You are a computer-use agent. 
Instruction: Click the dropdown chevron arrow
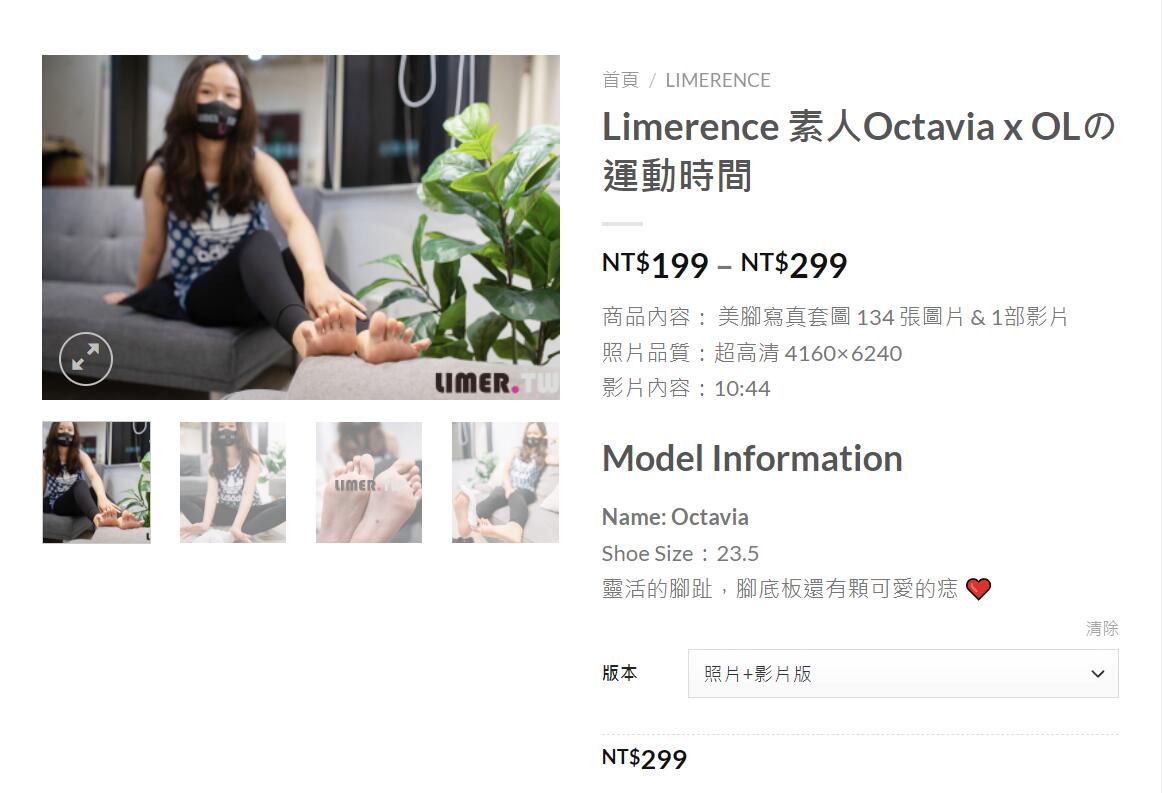tap(1098, 674)
